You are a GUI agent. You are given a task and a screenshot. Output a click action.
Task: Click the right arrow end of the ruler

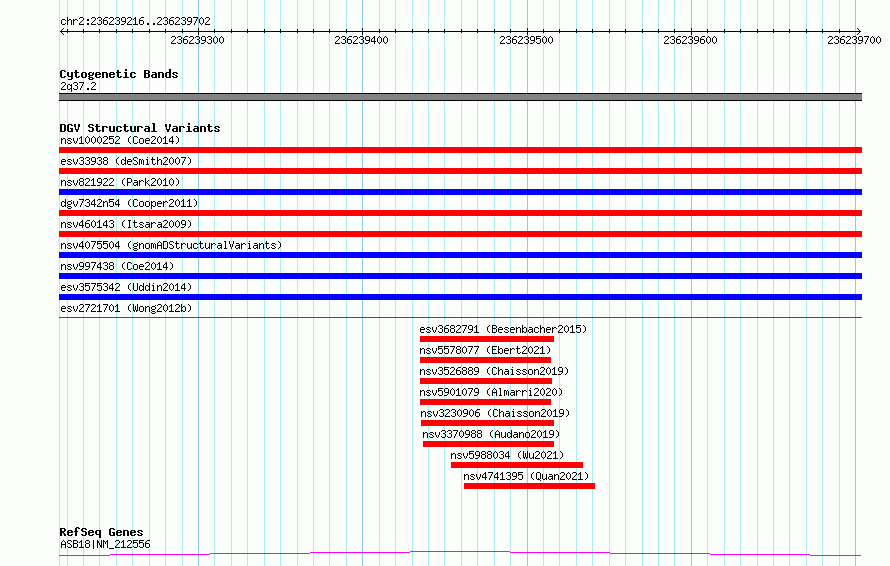859,31
